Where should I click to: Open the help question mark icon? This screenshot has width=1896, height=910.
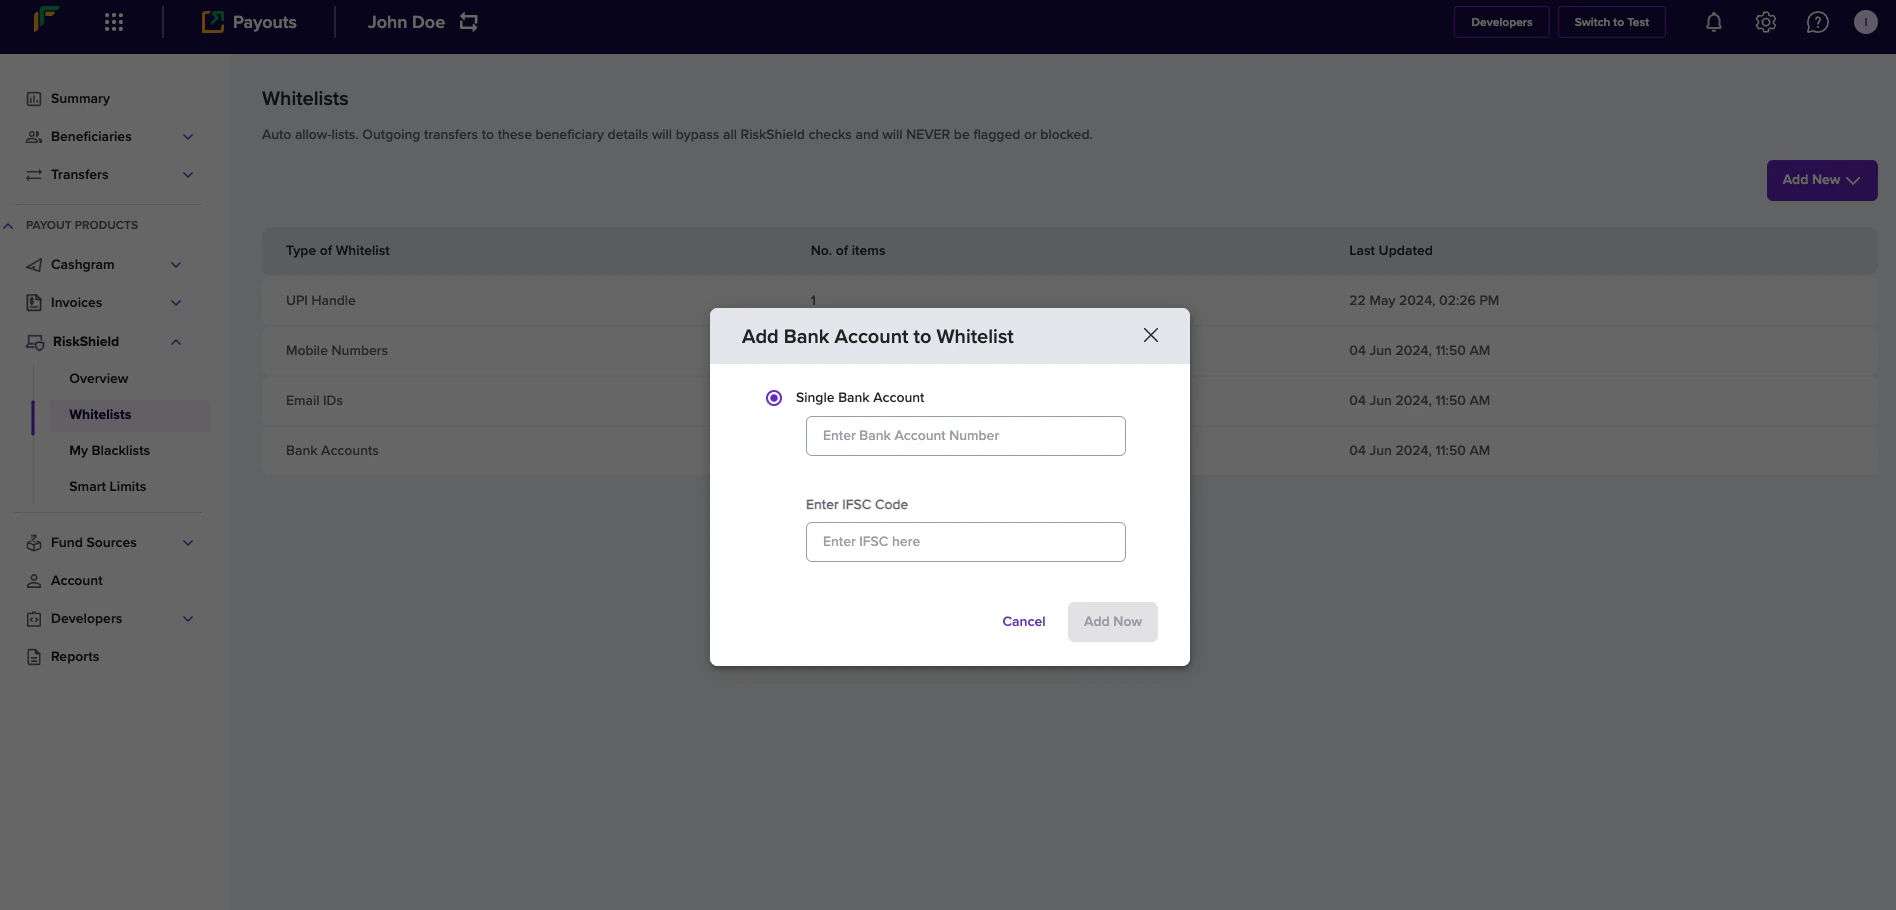[1818, 22]
